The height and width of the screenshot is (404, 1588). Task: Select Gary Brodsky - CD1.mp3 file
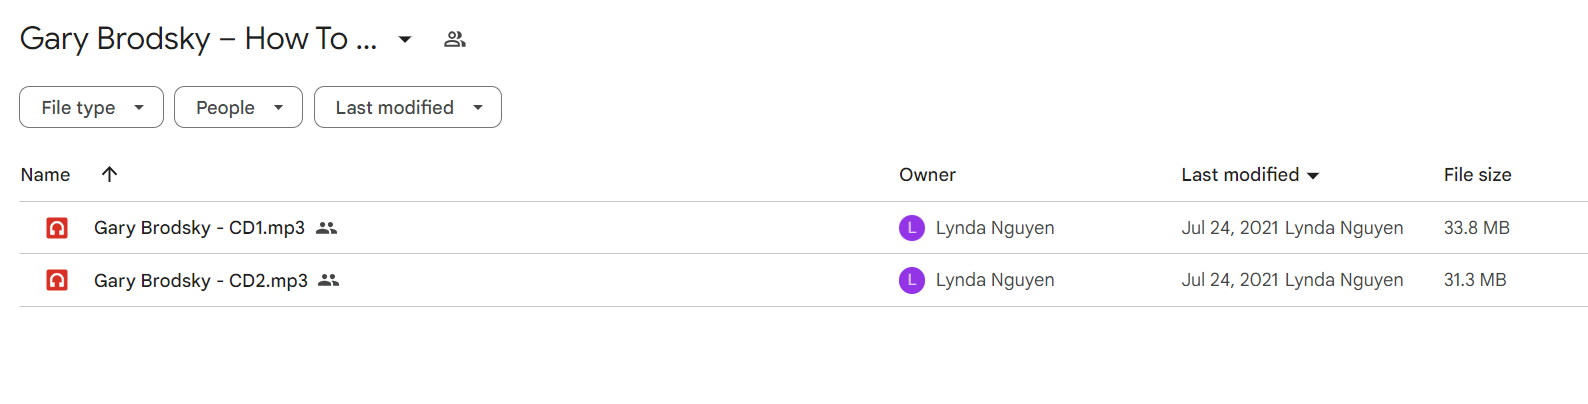803,228
